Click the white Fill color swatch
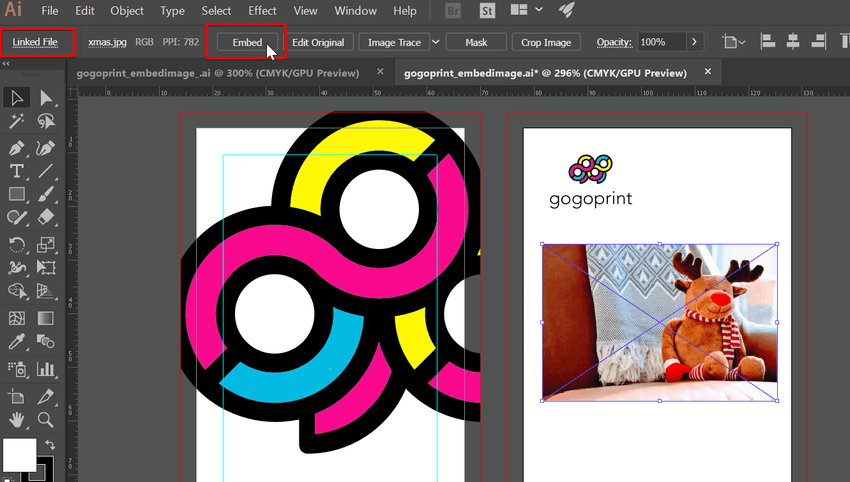 click(19, 455)
